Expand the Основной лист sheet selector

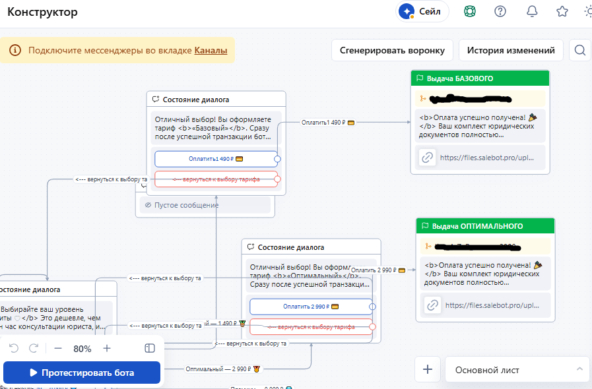pos(517,370)
